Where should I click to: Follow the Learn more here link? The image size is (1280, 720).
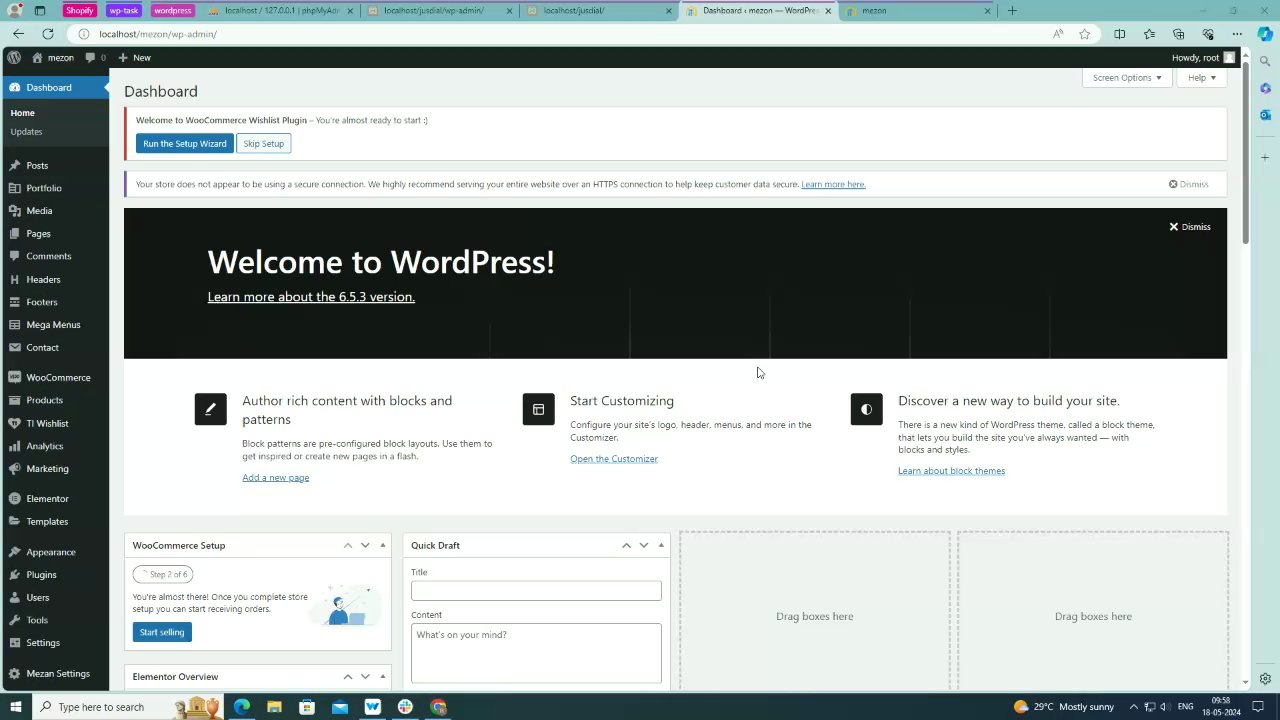pos(833,184)
